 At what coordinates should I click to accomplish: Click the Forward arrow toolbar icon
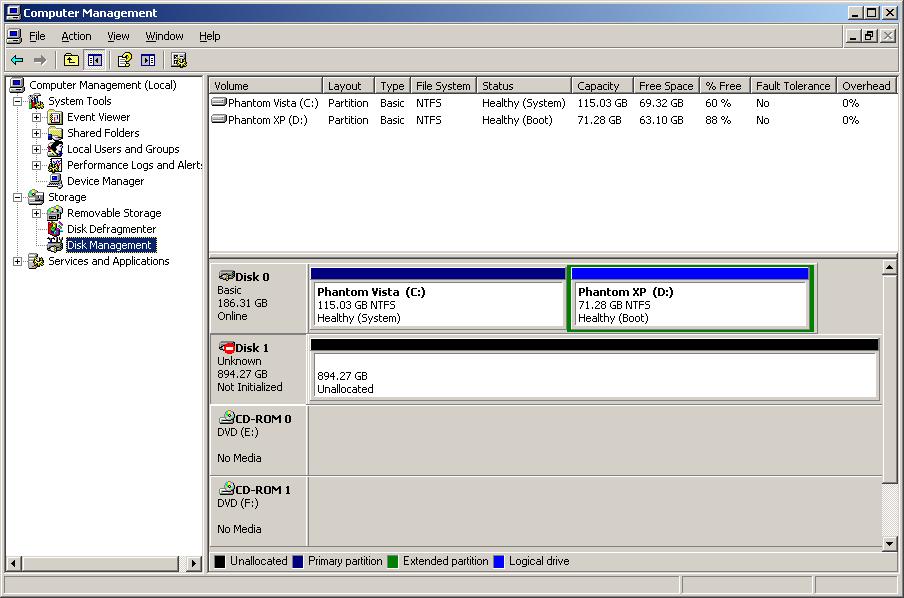pyautogui.click(x=40, y=60)
